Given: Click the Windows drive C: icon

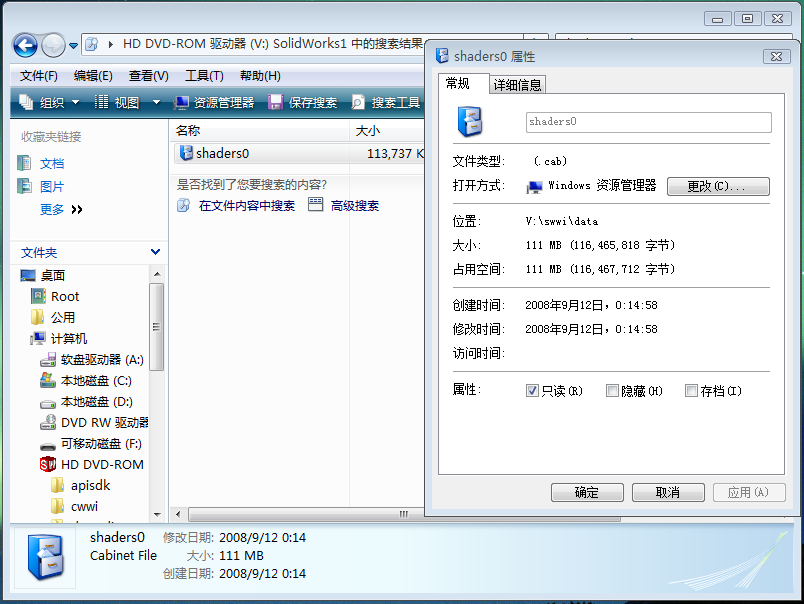Looking at the screenshot, I should pyautogui.click(x=48, y=380).
